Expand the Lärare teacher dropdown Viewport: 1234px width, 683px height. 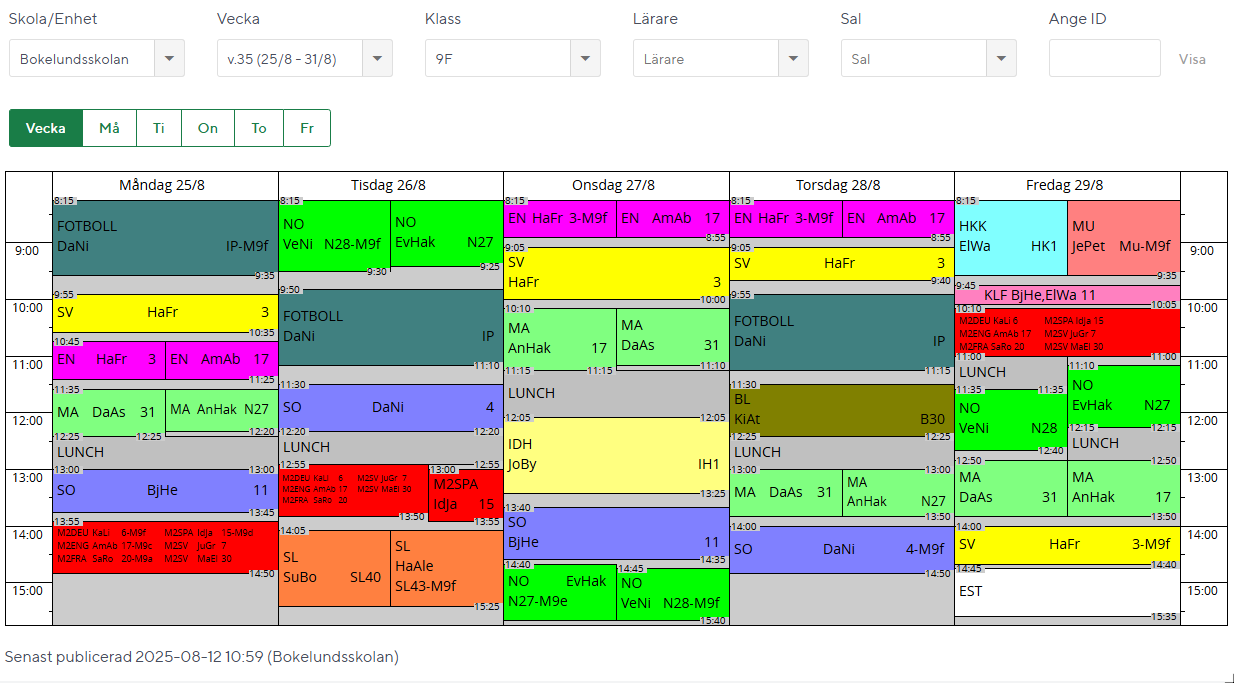720,59
